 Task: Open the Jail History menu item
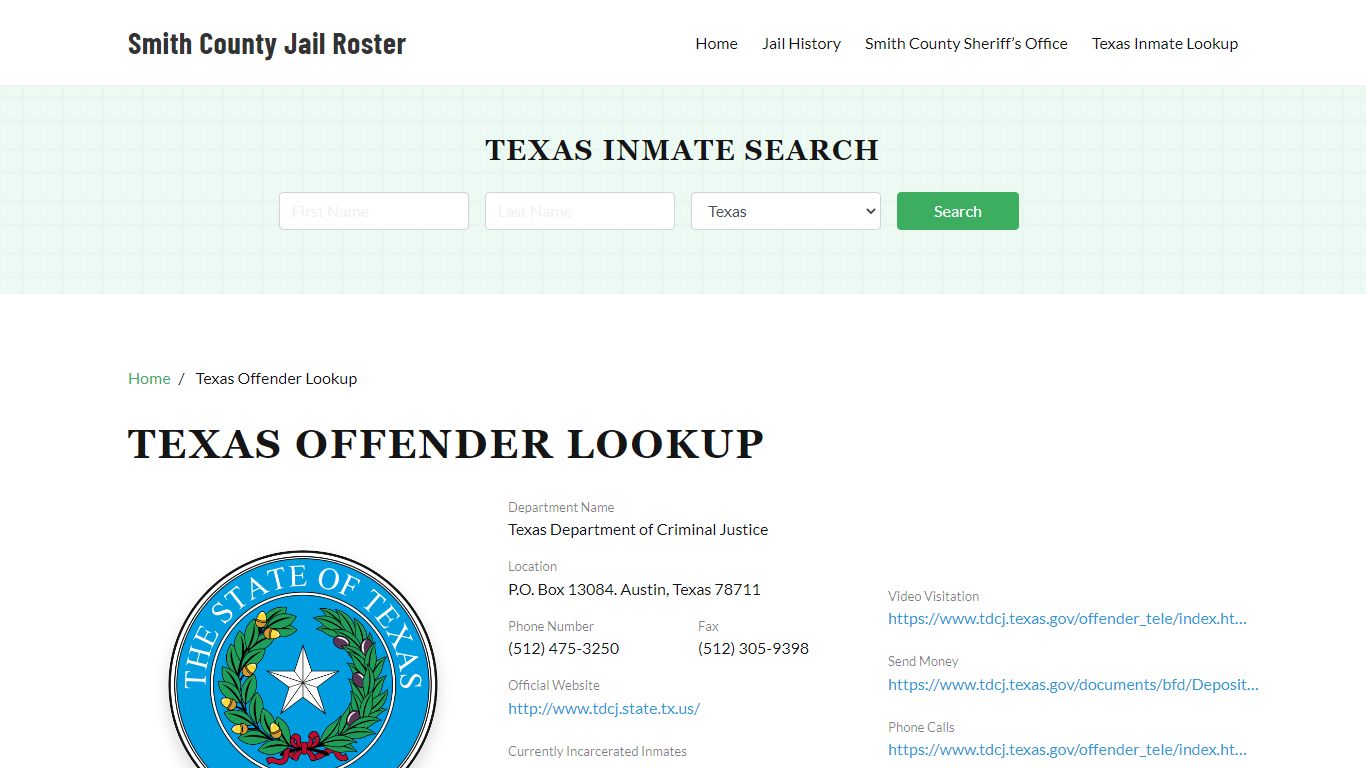tap(801, 44)
